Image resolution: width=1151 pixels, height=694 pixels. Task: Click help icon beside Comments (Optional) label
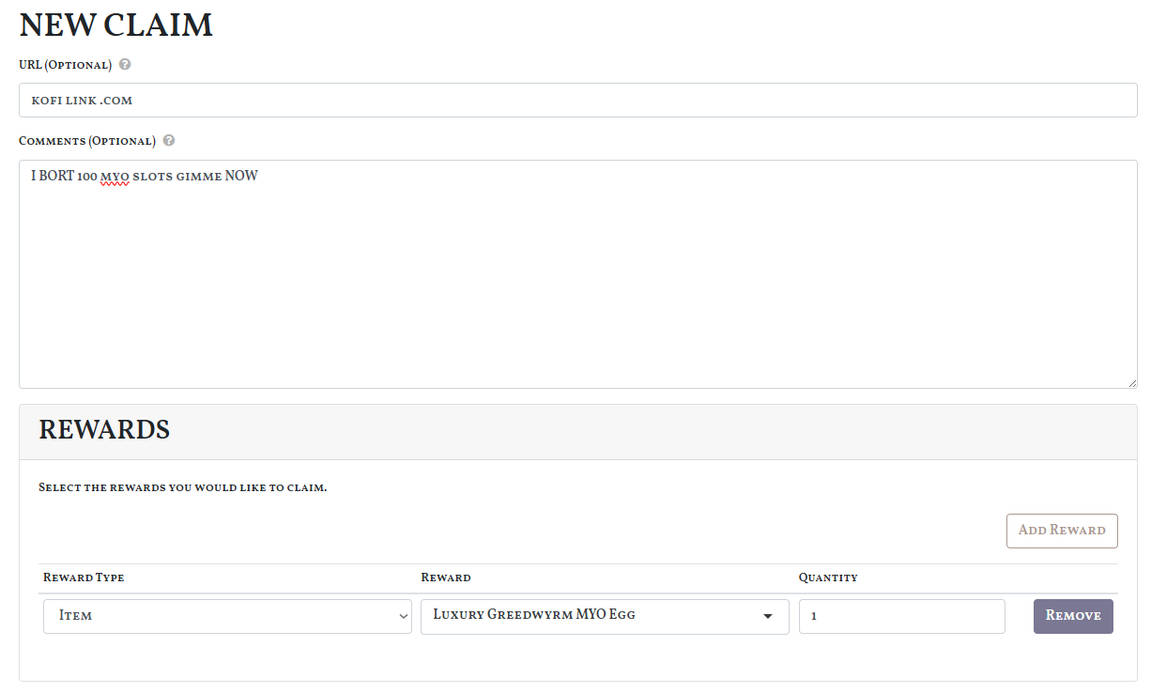169,141
